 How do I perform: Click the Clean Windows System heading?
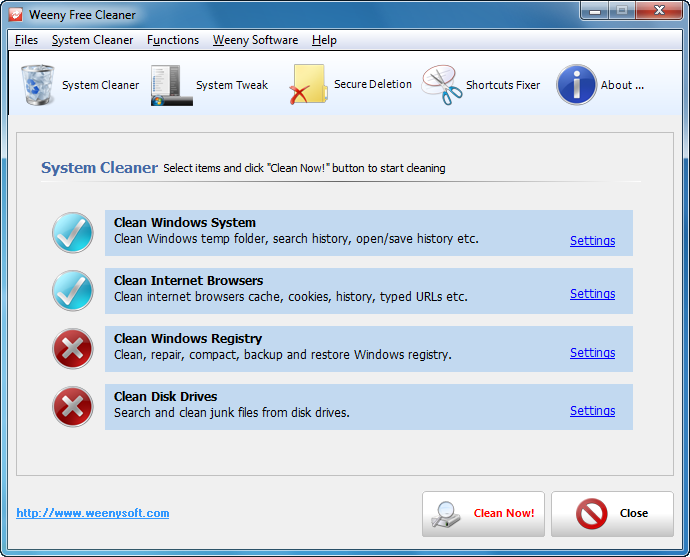tap(185, 223)
